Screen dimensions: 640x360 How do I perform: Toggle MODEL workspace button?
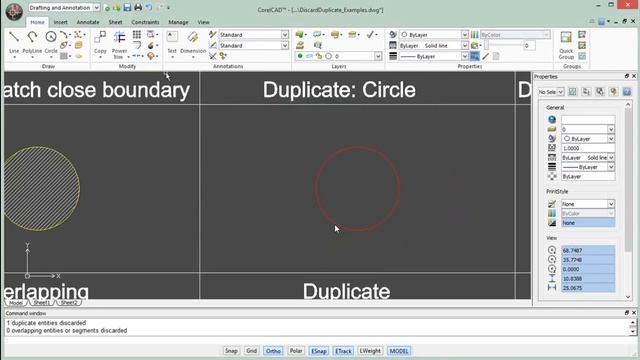399,351
